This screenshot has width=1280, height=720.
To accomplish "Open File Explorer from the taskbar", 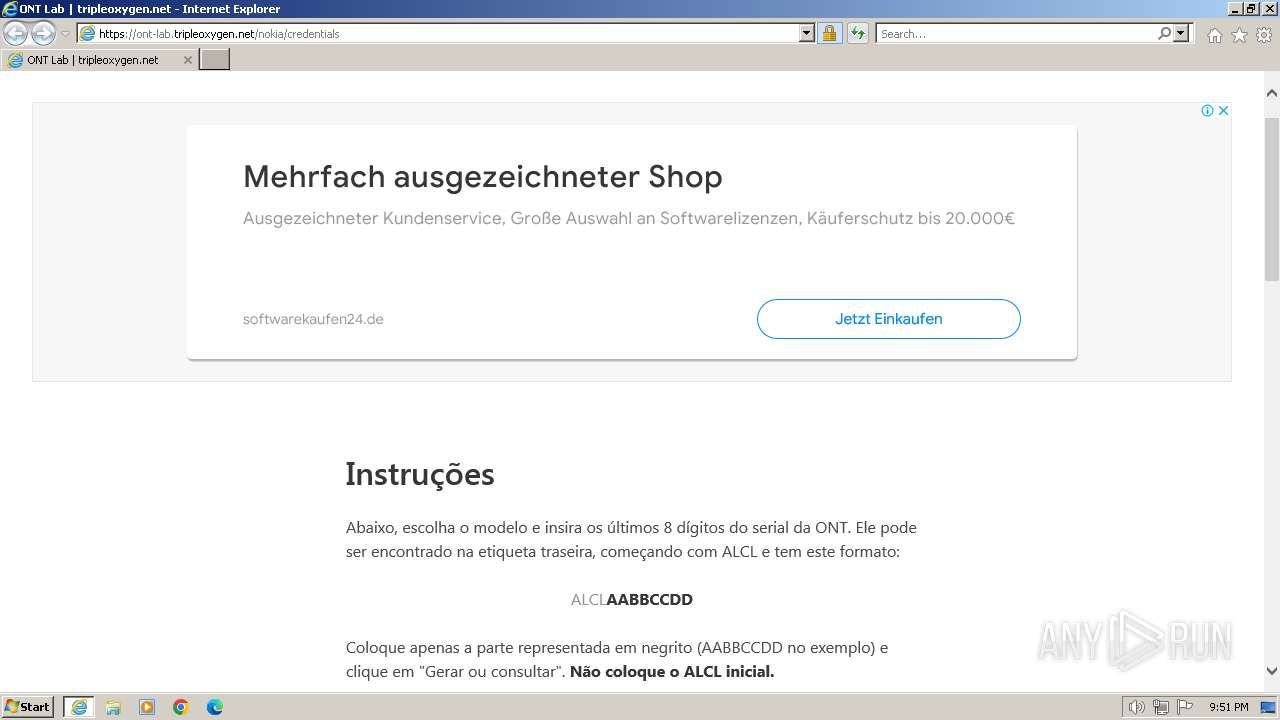I will pyautogui.click(x=113, y=707).
